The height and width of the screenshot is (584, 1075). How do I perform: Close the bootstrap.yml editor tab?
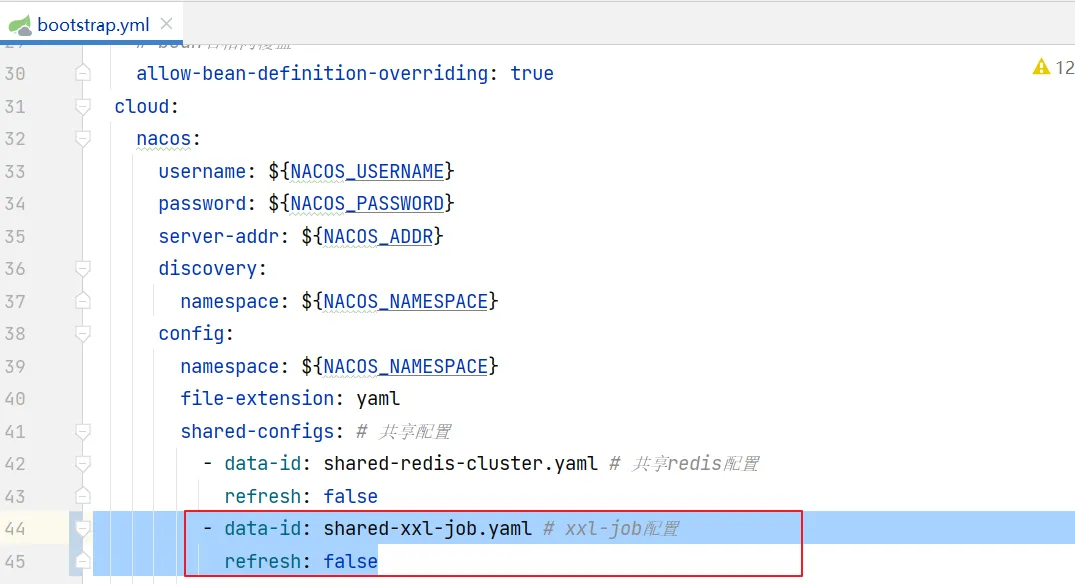166,25
